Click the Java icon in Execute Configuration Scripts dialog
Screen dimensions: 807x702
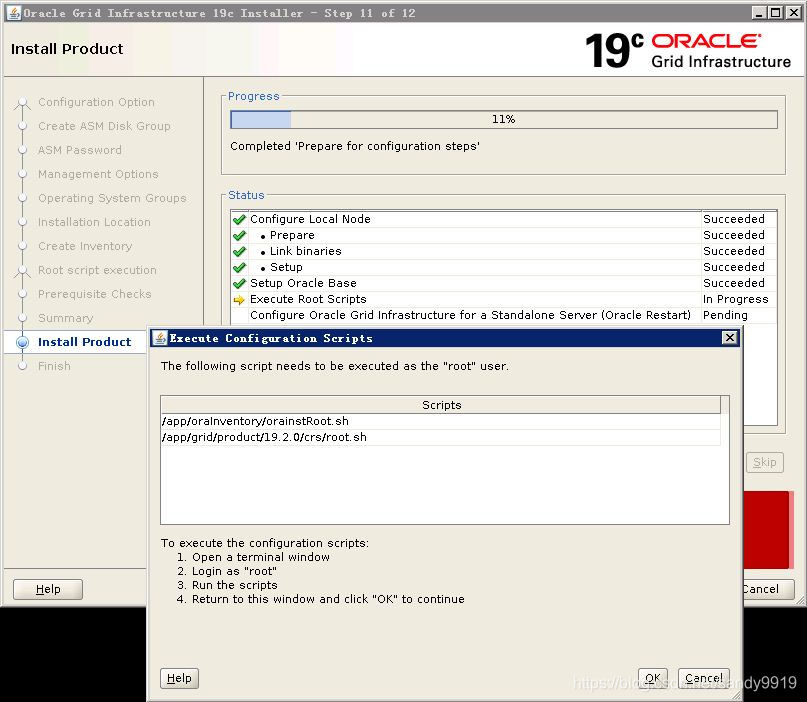click(160, 338)
